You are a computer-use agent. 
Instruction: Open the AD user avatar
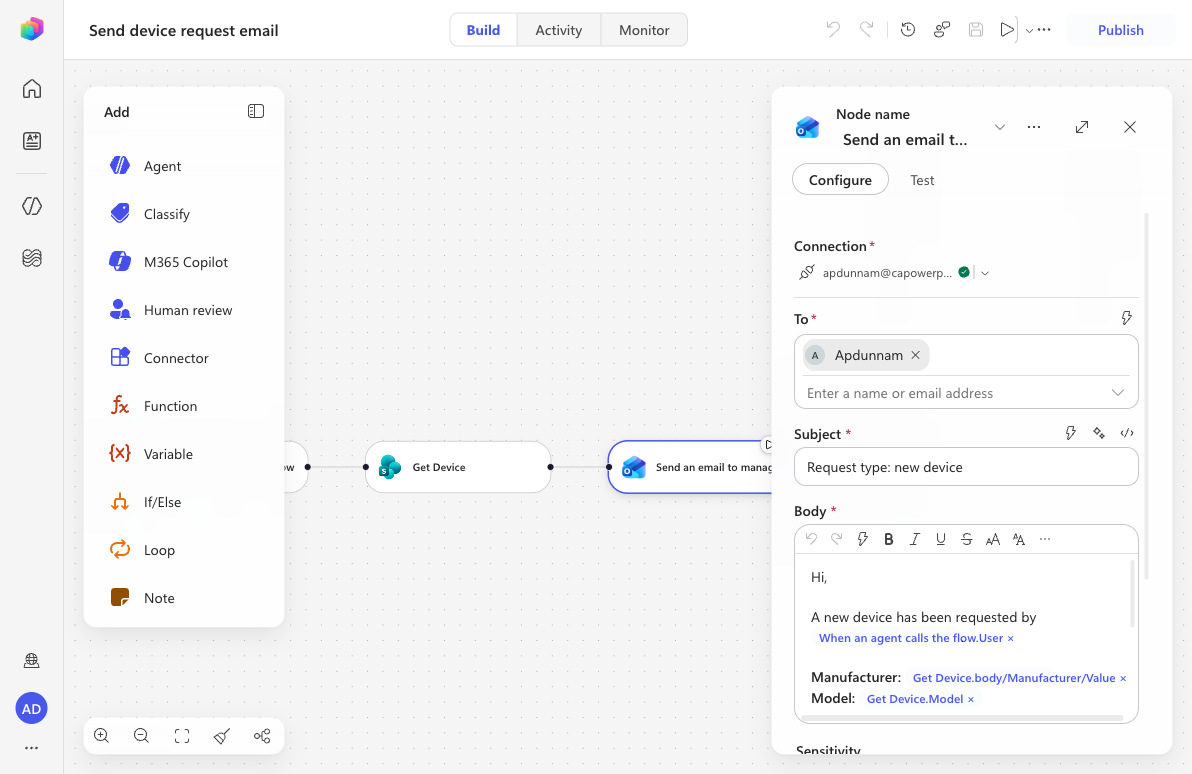31,709
